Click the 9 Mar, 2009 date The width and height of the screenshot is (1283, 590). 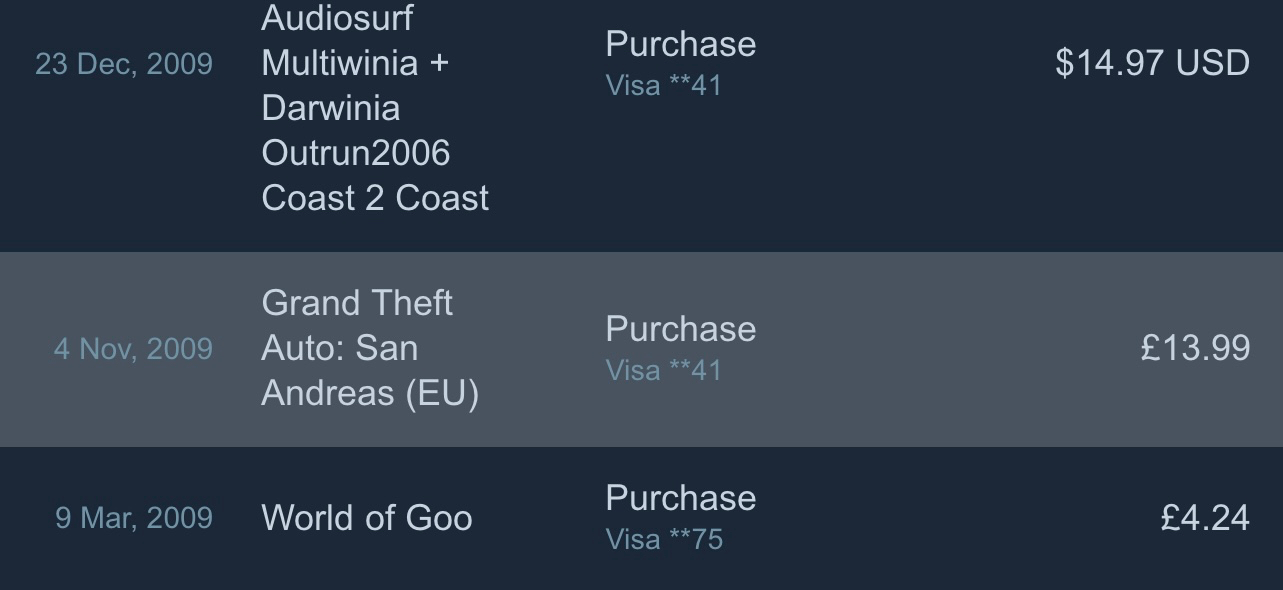point(133,518)
